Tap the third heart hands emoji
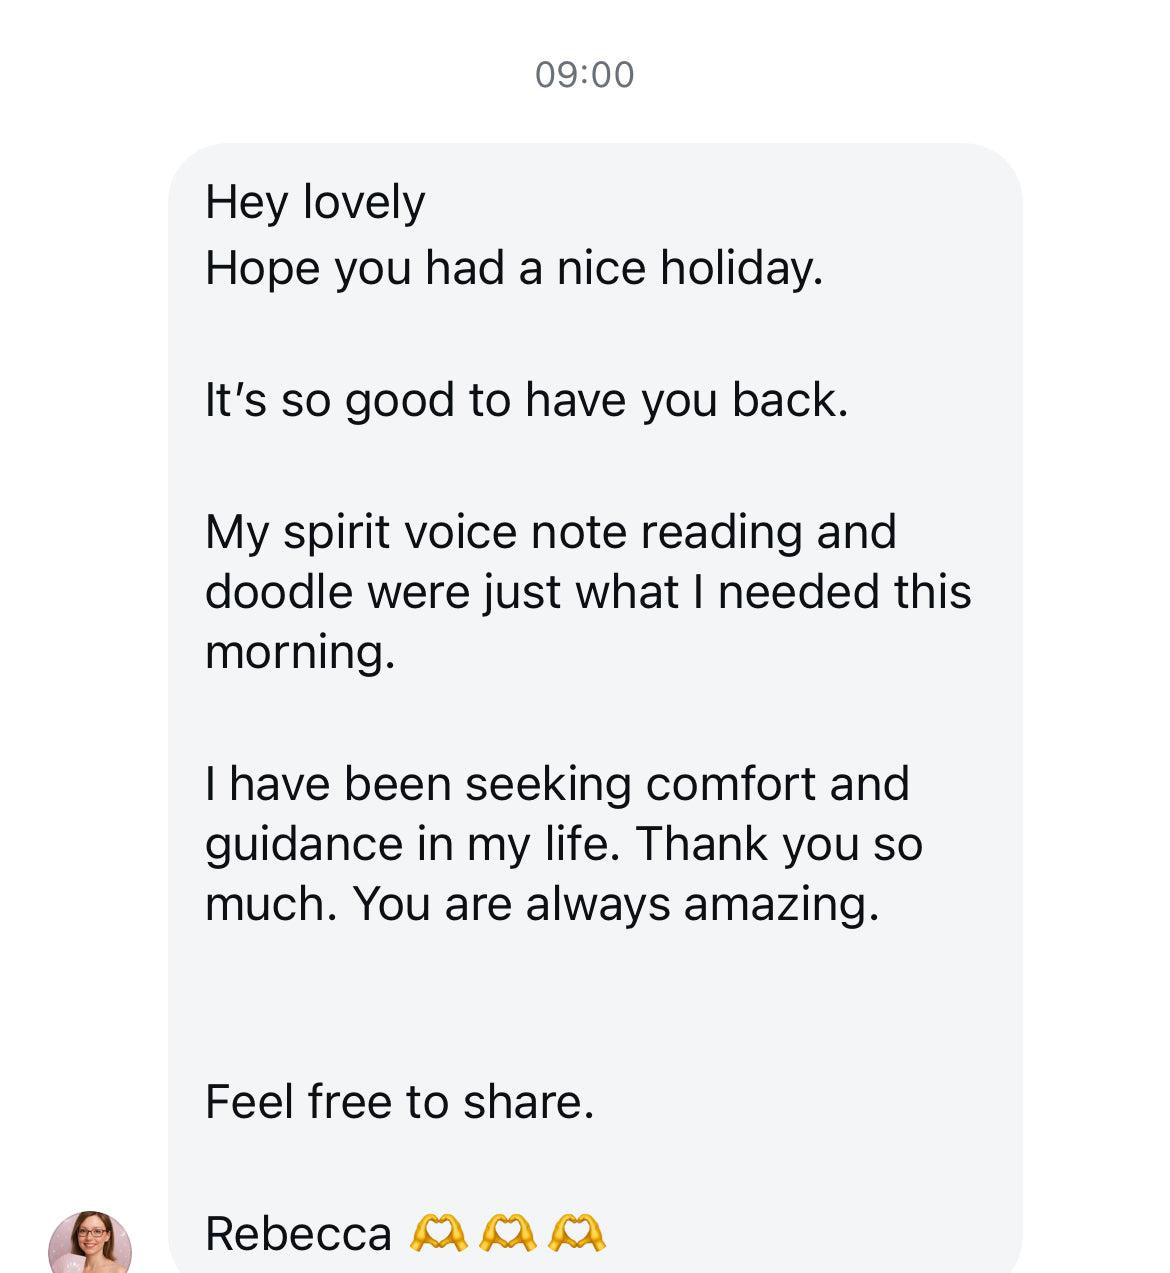This screenshot has height=1273, width=1170. (x=577, y=1234)
